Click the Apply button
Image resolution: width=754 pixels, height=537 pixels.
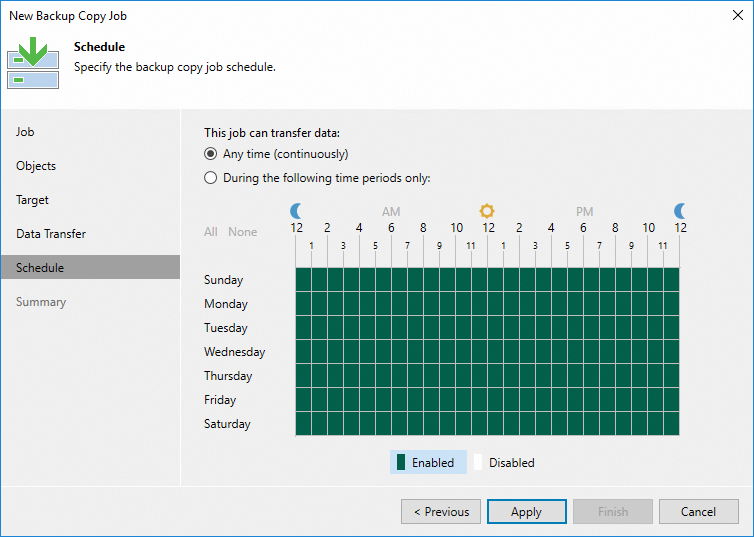(x=526, y=512)
